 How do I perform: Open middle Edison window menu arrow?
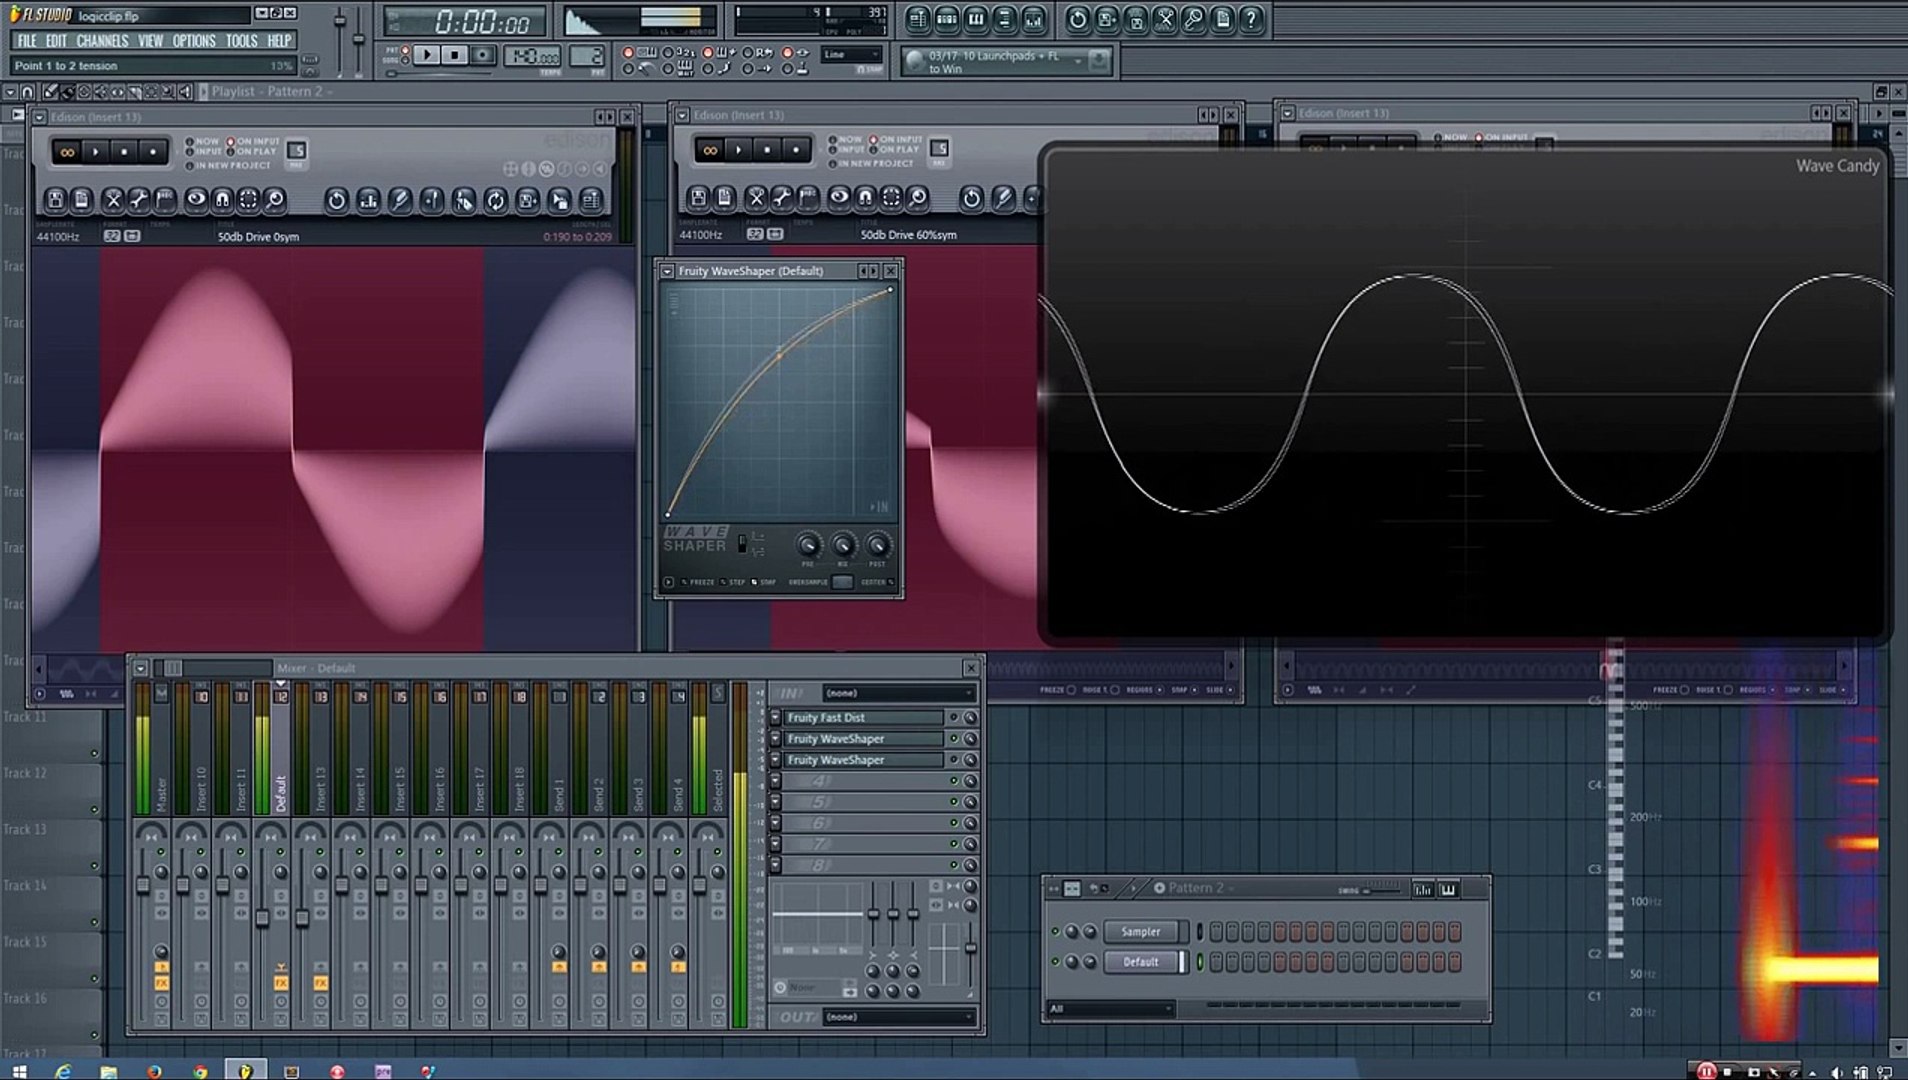[682, 115]
